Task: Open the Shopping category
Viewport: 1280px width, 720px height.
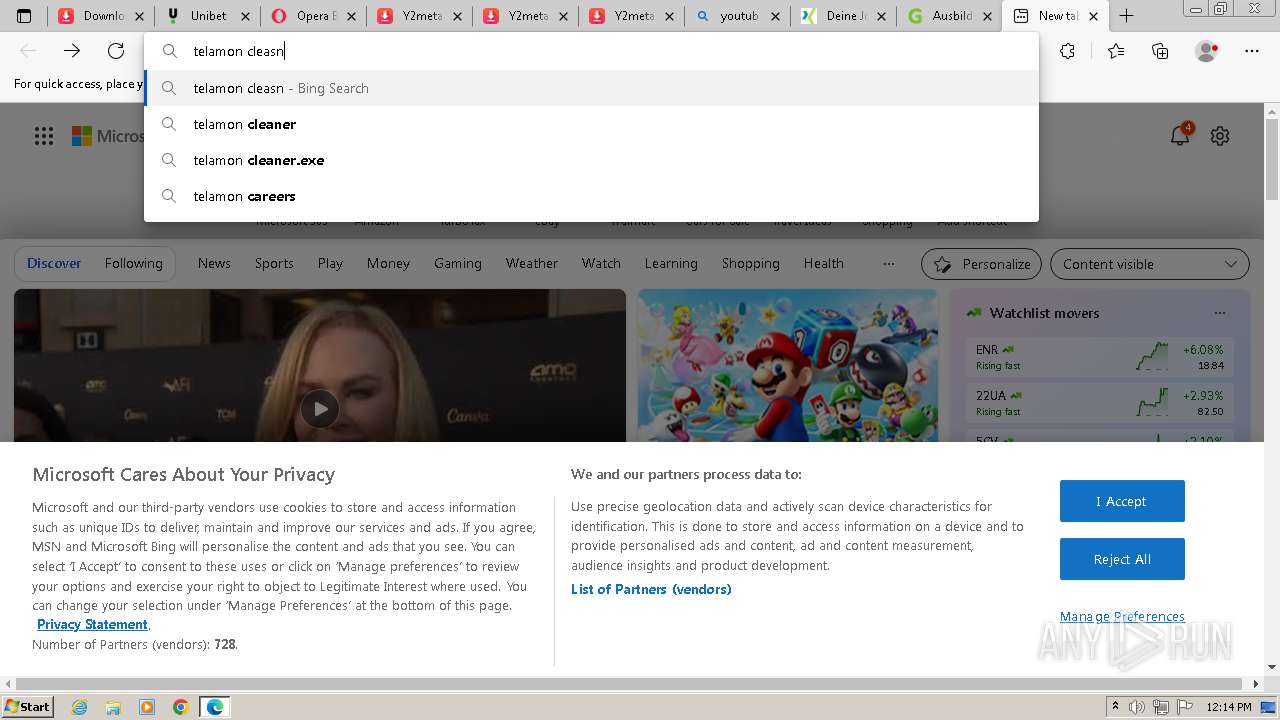Action: [751, 264]
